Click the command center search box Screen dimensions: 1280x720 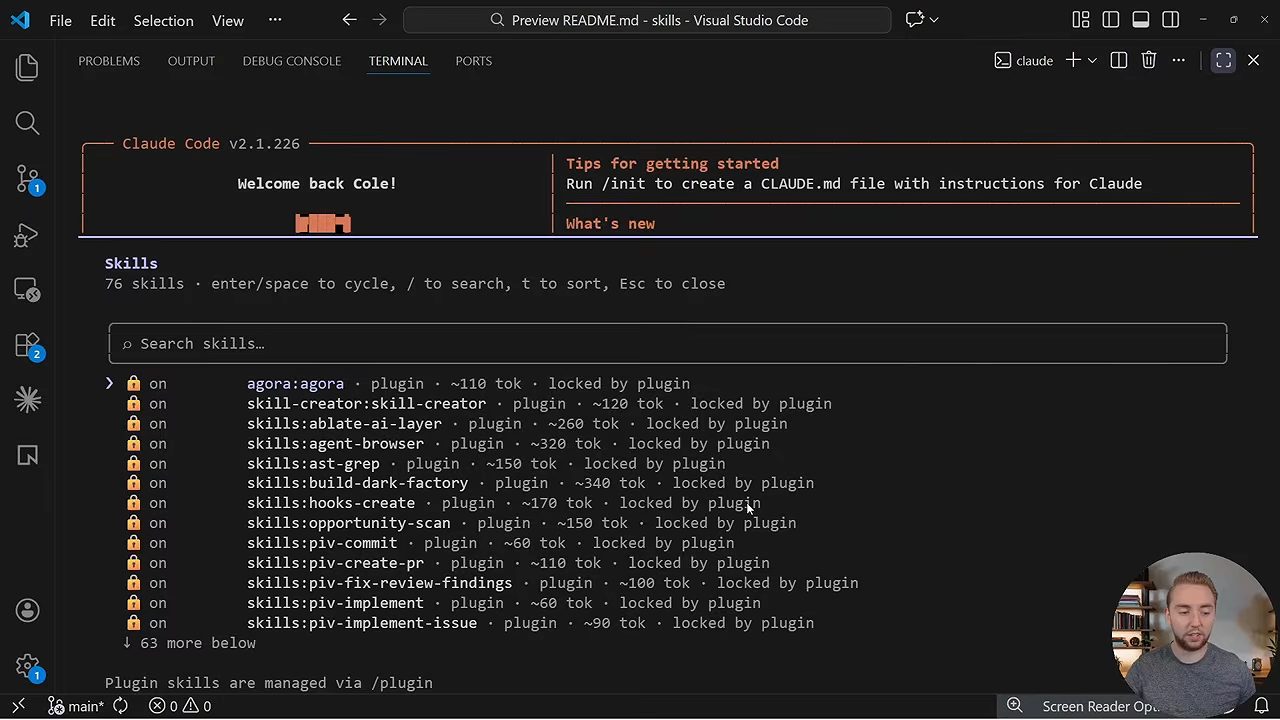(x=647, y=20)
